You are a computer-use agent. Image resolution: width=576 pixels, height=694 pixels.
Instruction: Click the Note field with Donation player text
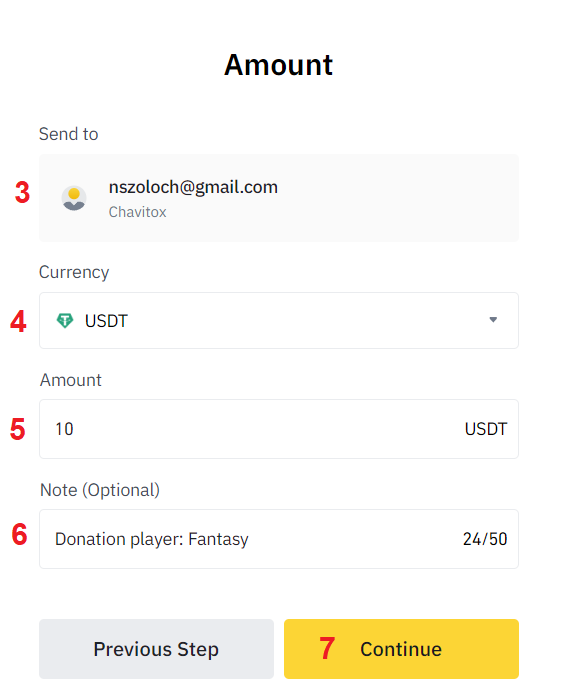click(278, 539)
